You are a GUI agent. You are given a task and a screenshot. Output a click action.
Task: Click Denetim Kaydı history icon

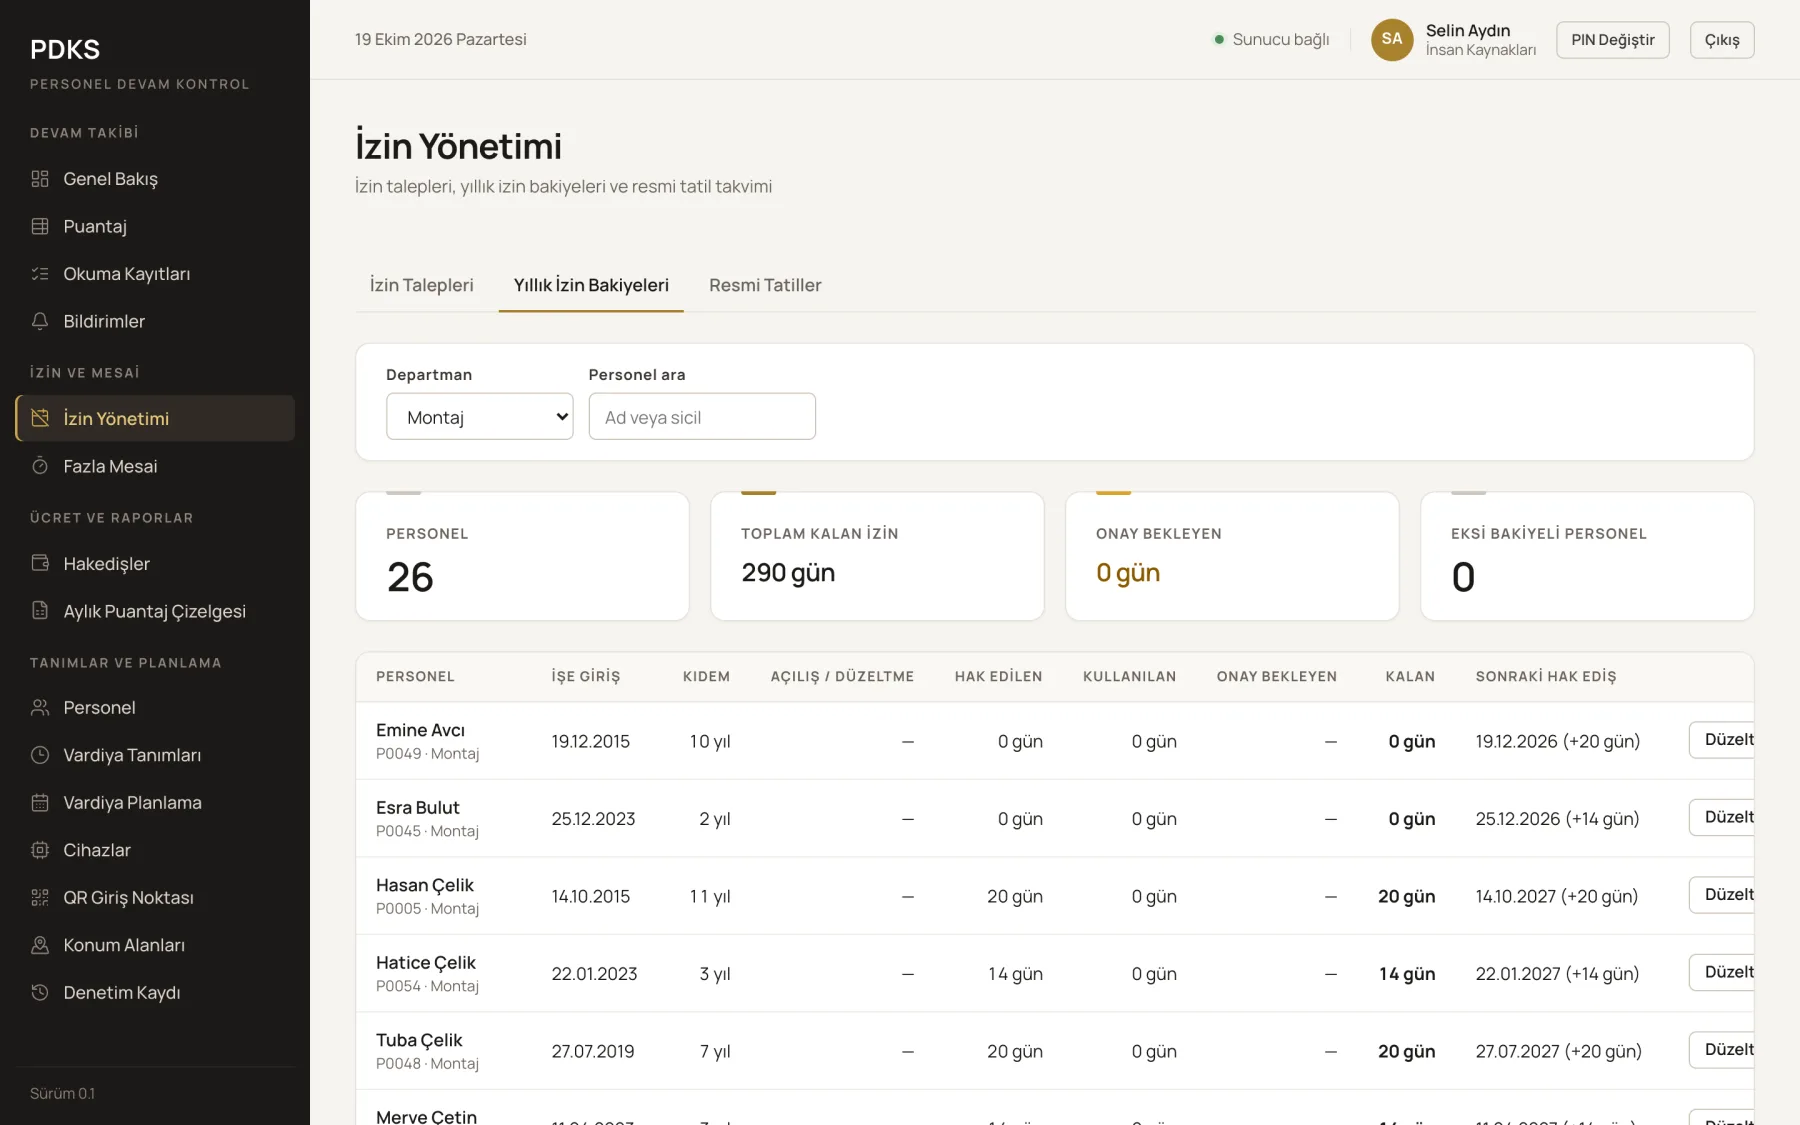(40, 992)
